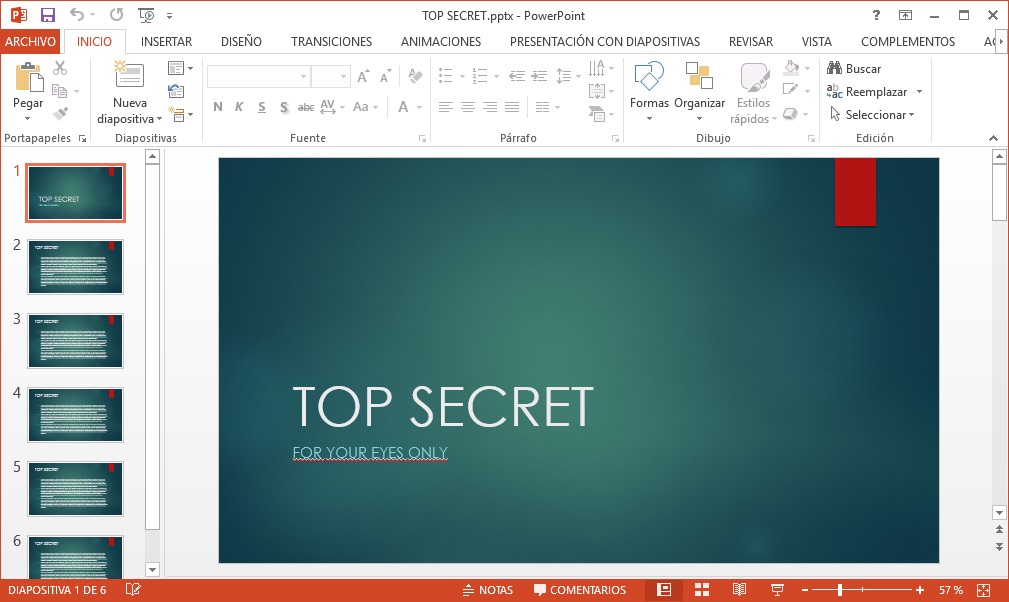Image resolution: width=1009 pixels, height=602 pixels.
Task: Click the zoom slider handle
Action: 840,590
